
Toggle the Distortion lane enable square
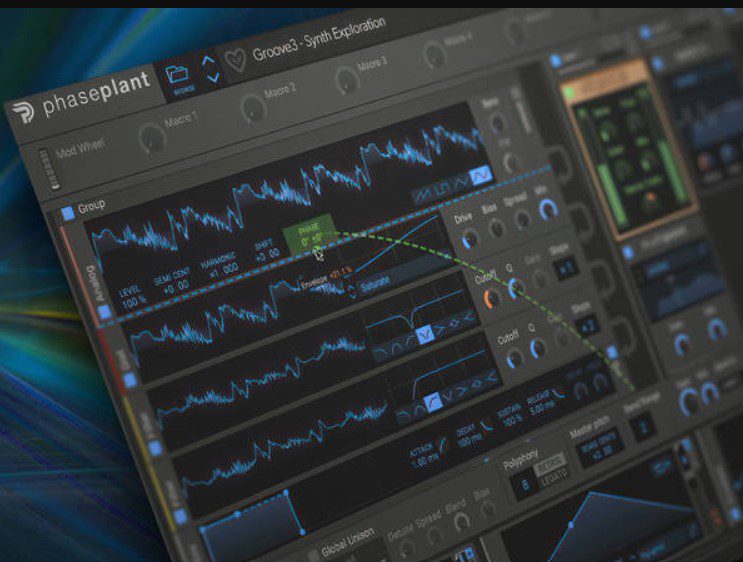click(129, 379)
